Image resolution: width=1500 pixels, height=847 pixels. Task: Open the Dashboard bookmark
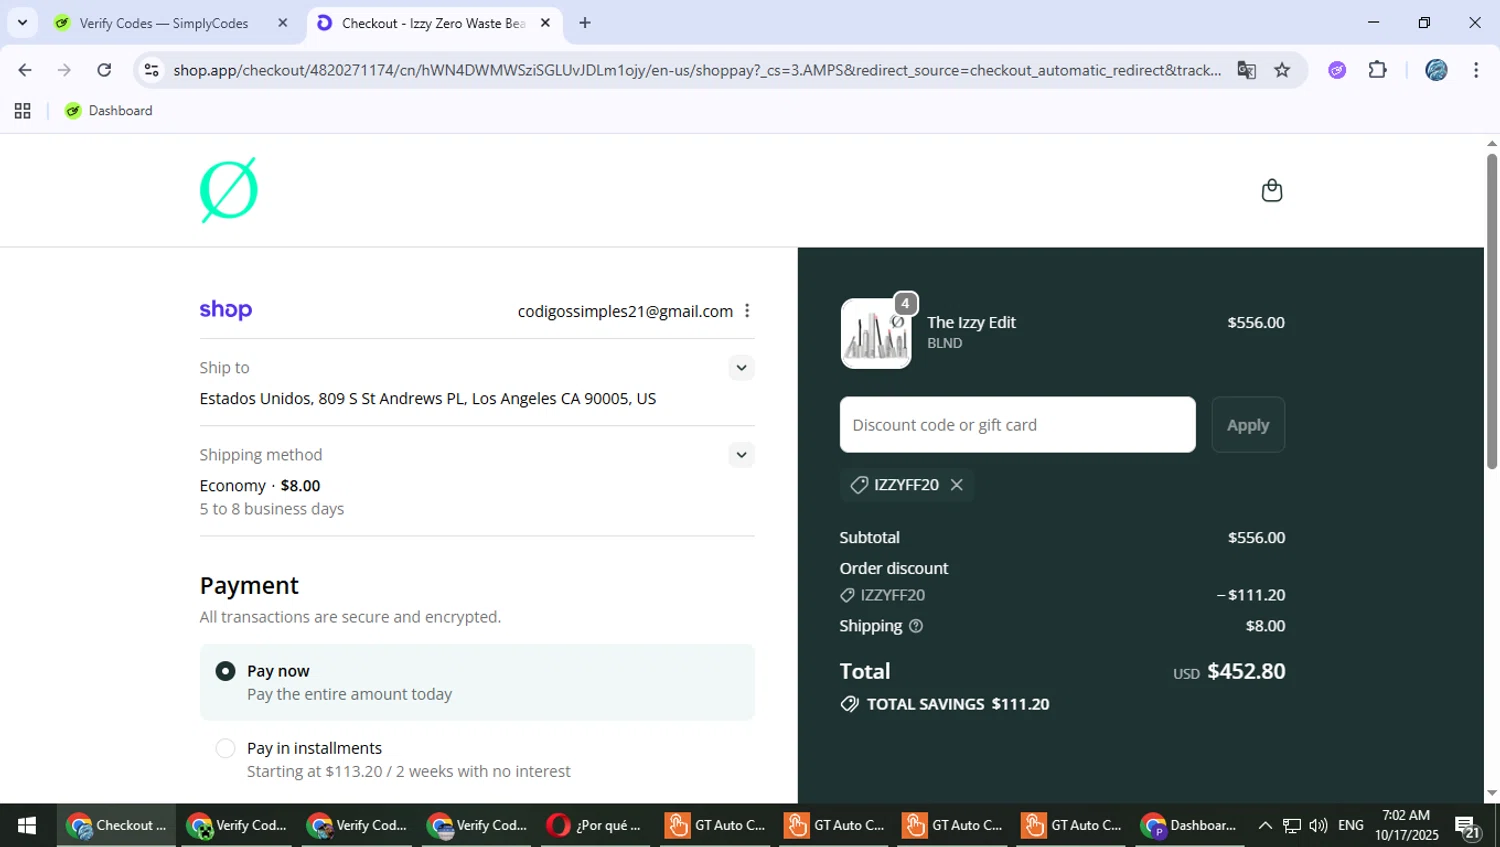click(x=108, y=111)
